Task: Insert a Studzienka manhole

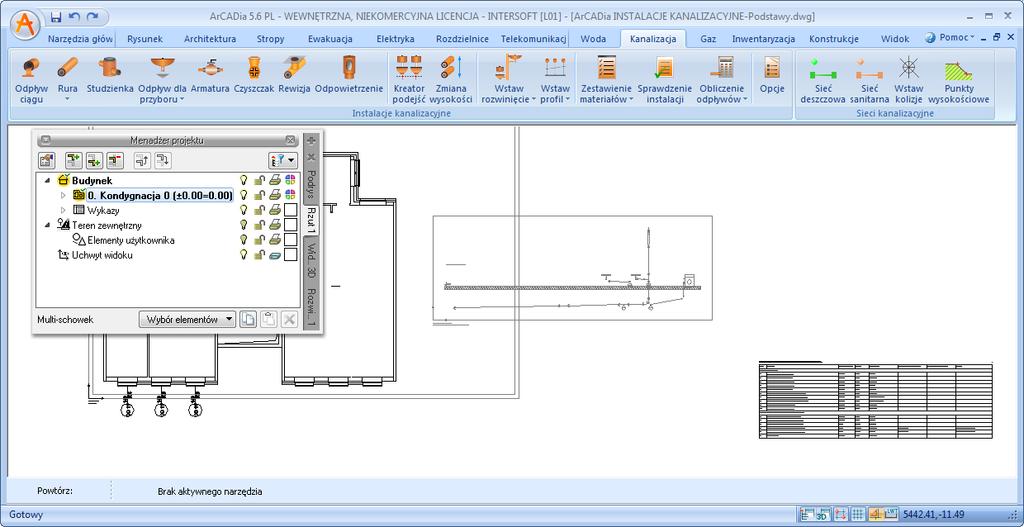Action: pyautogui.click(x=110, y=75)
